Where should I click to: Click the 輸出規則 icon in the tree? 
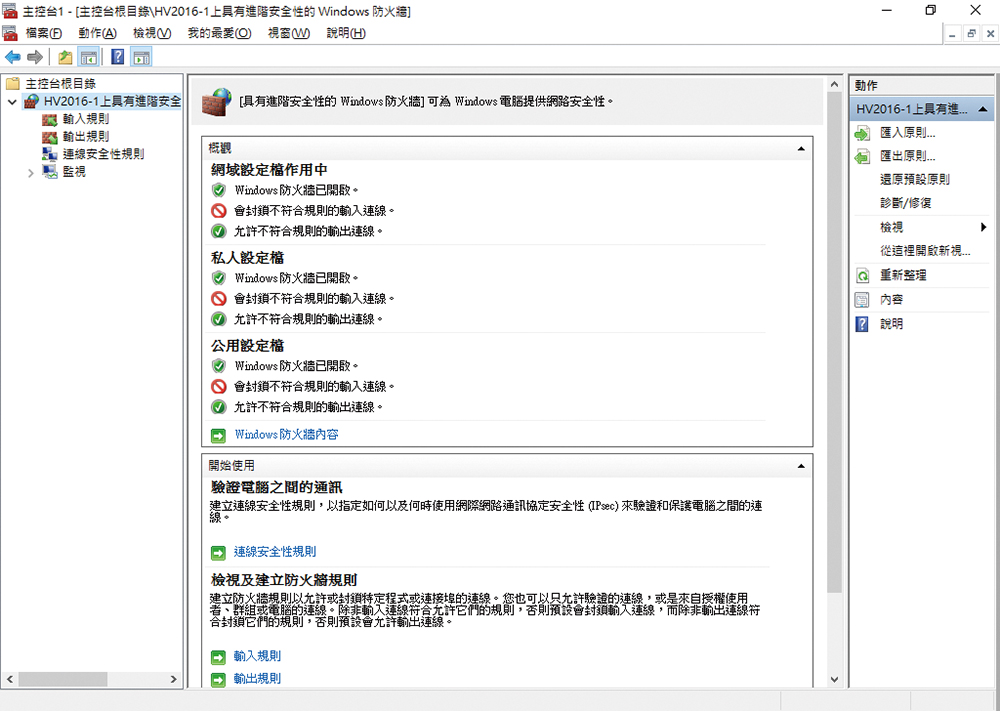click(50, 137)
